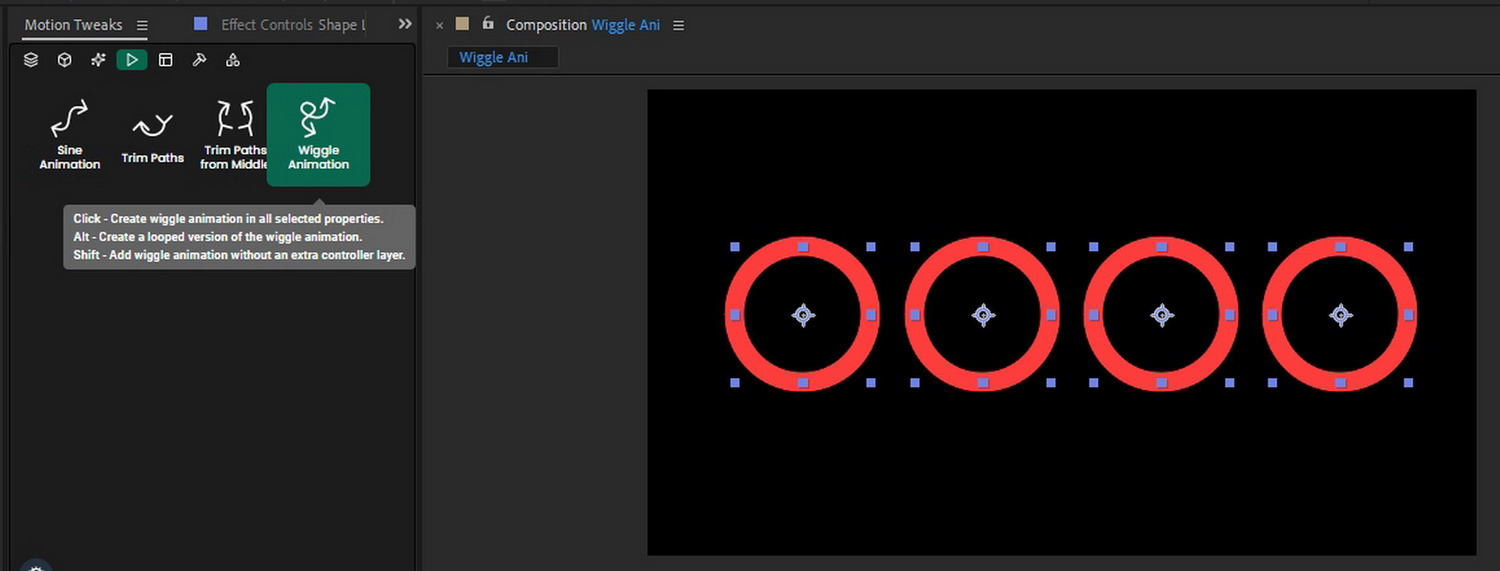
Task: Open the three-circles category icon
Action: (x=233, y=60)
